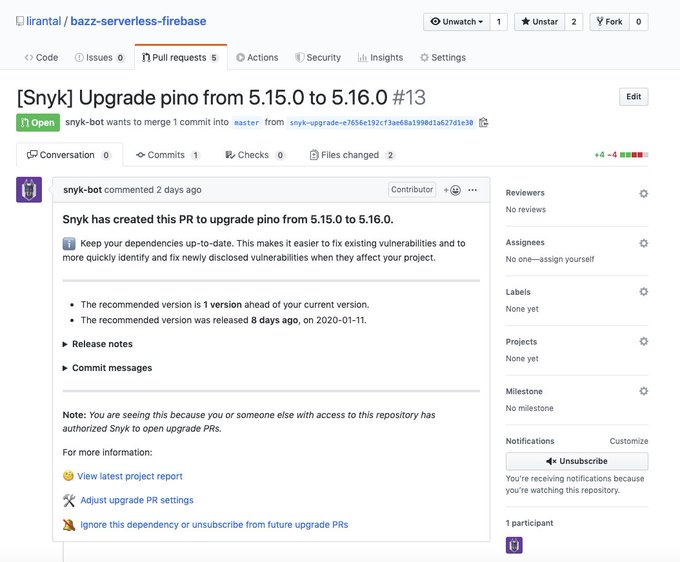This screenshot has height=562, width=680.
Task: Click the participant avatar in the sidebar
Action: [x=514, y=545]
